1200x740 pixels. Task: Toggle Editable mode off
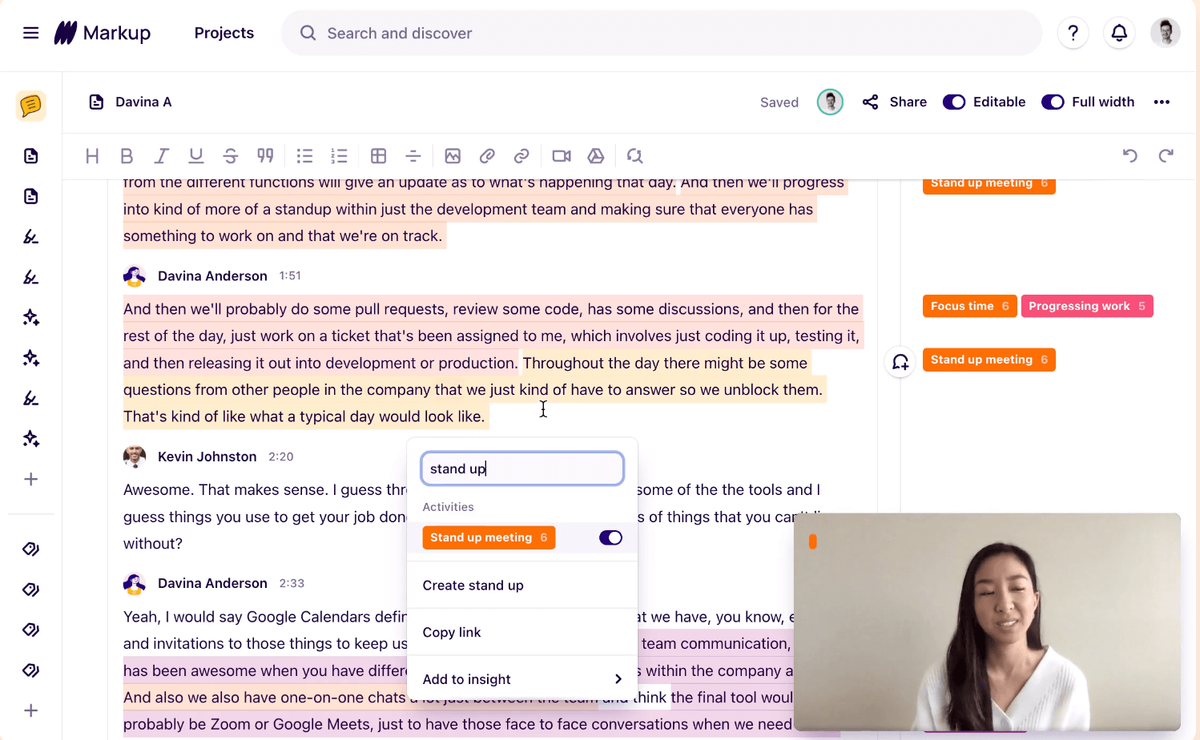[953, 101]
